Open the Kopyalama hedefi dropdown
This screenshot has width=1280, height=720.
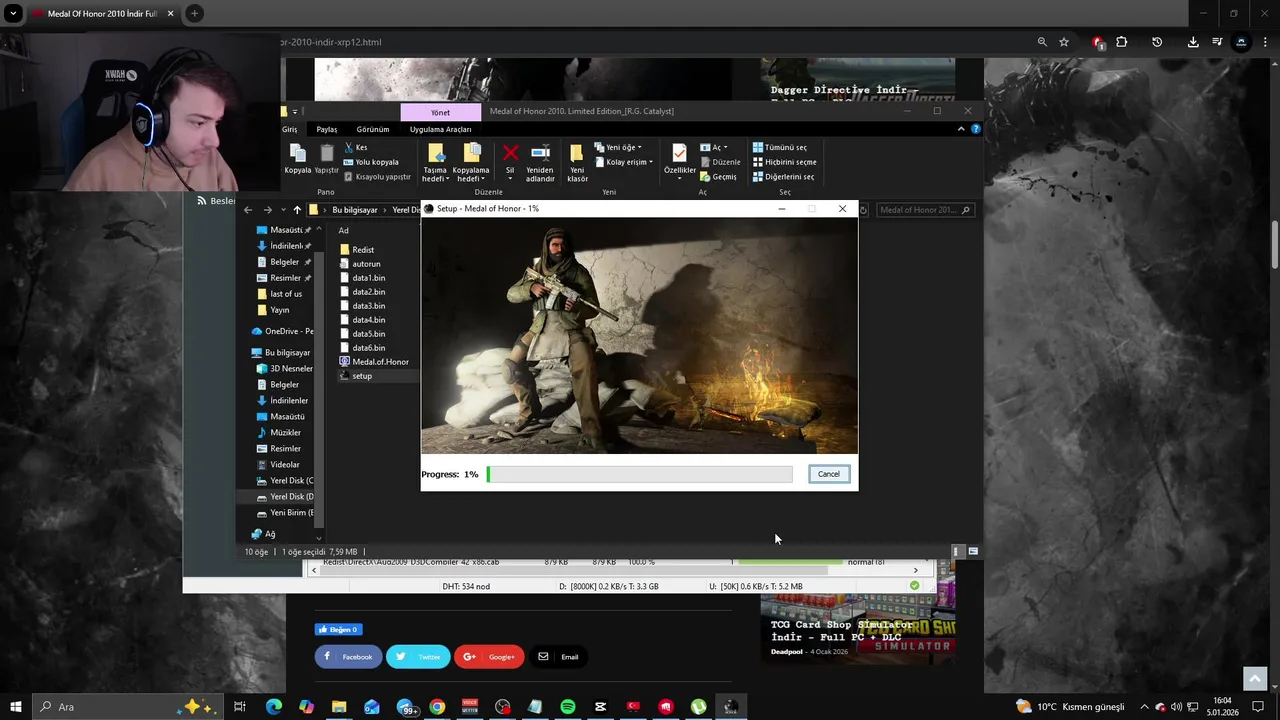(x=471, y=162)
